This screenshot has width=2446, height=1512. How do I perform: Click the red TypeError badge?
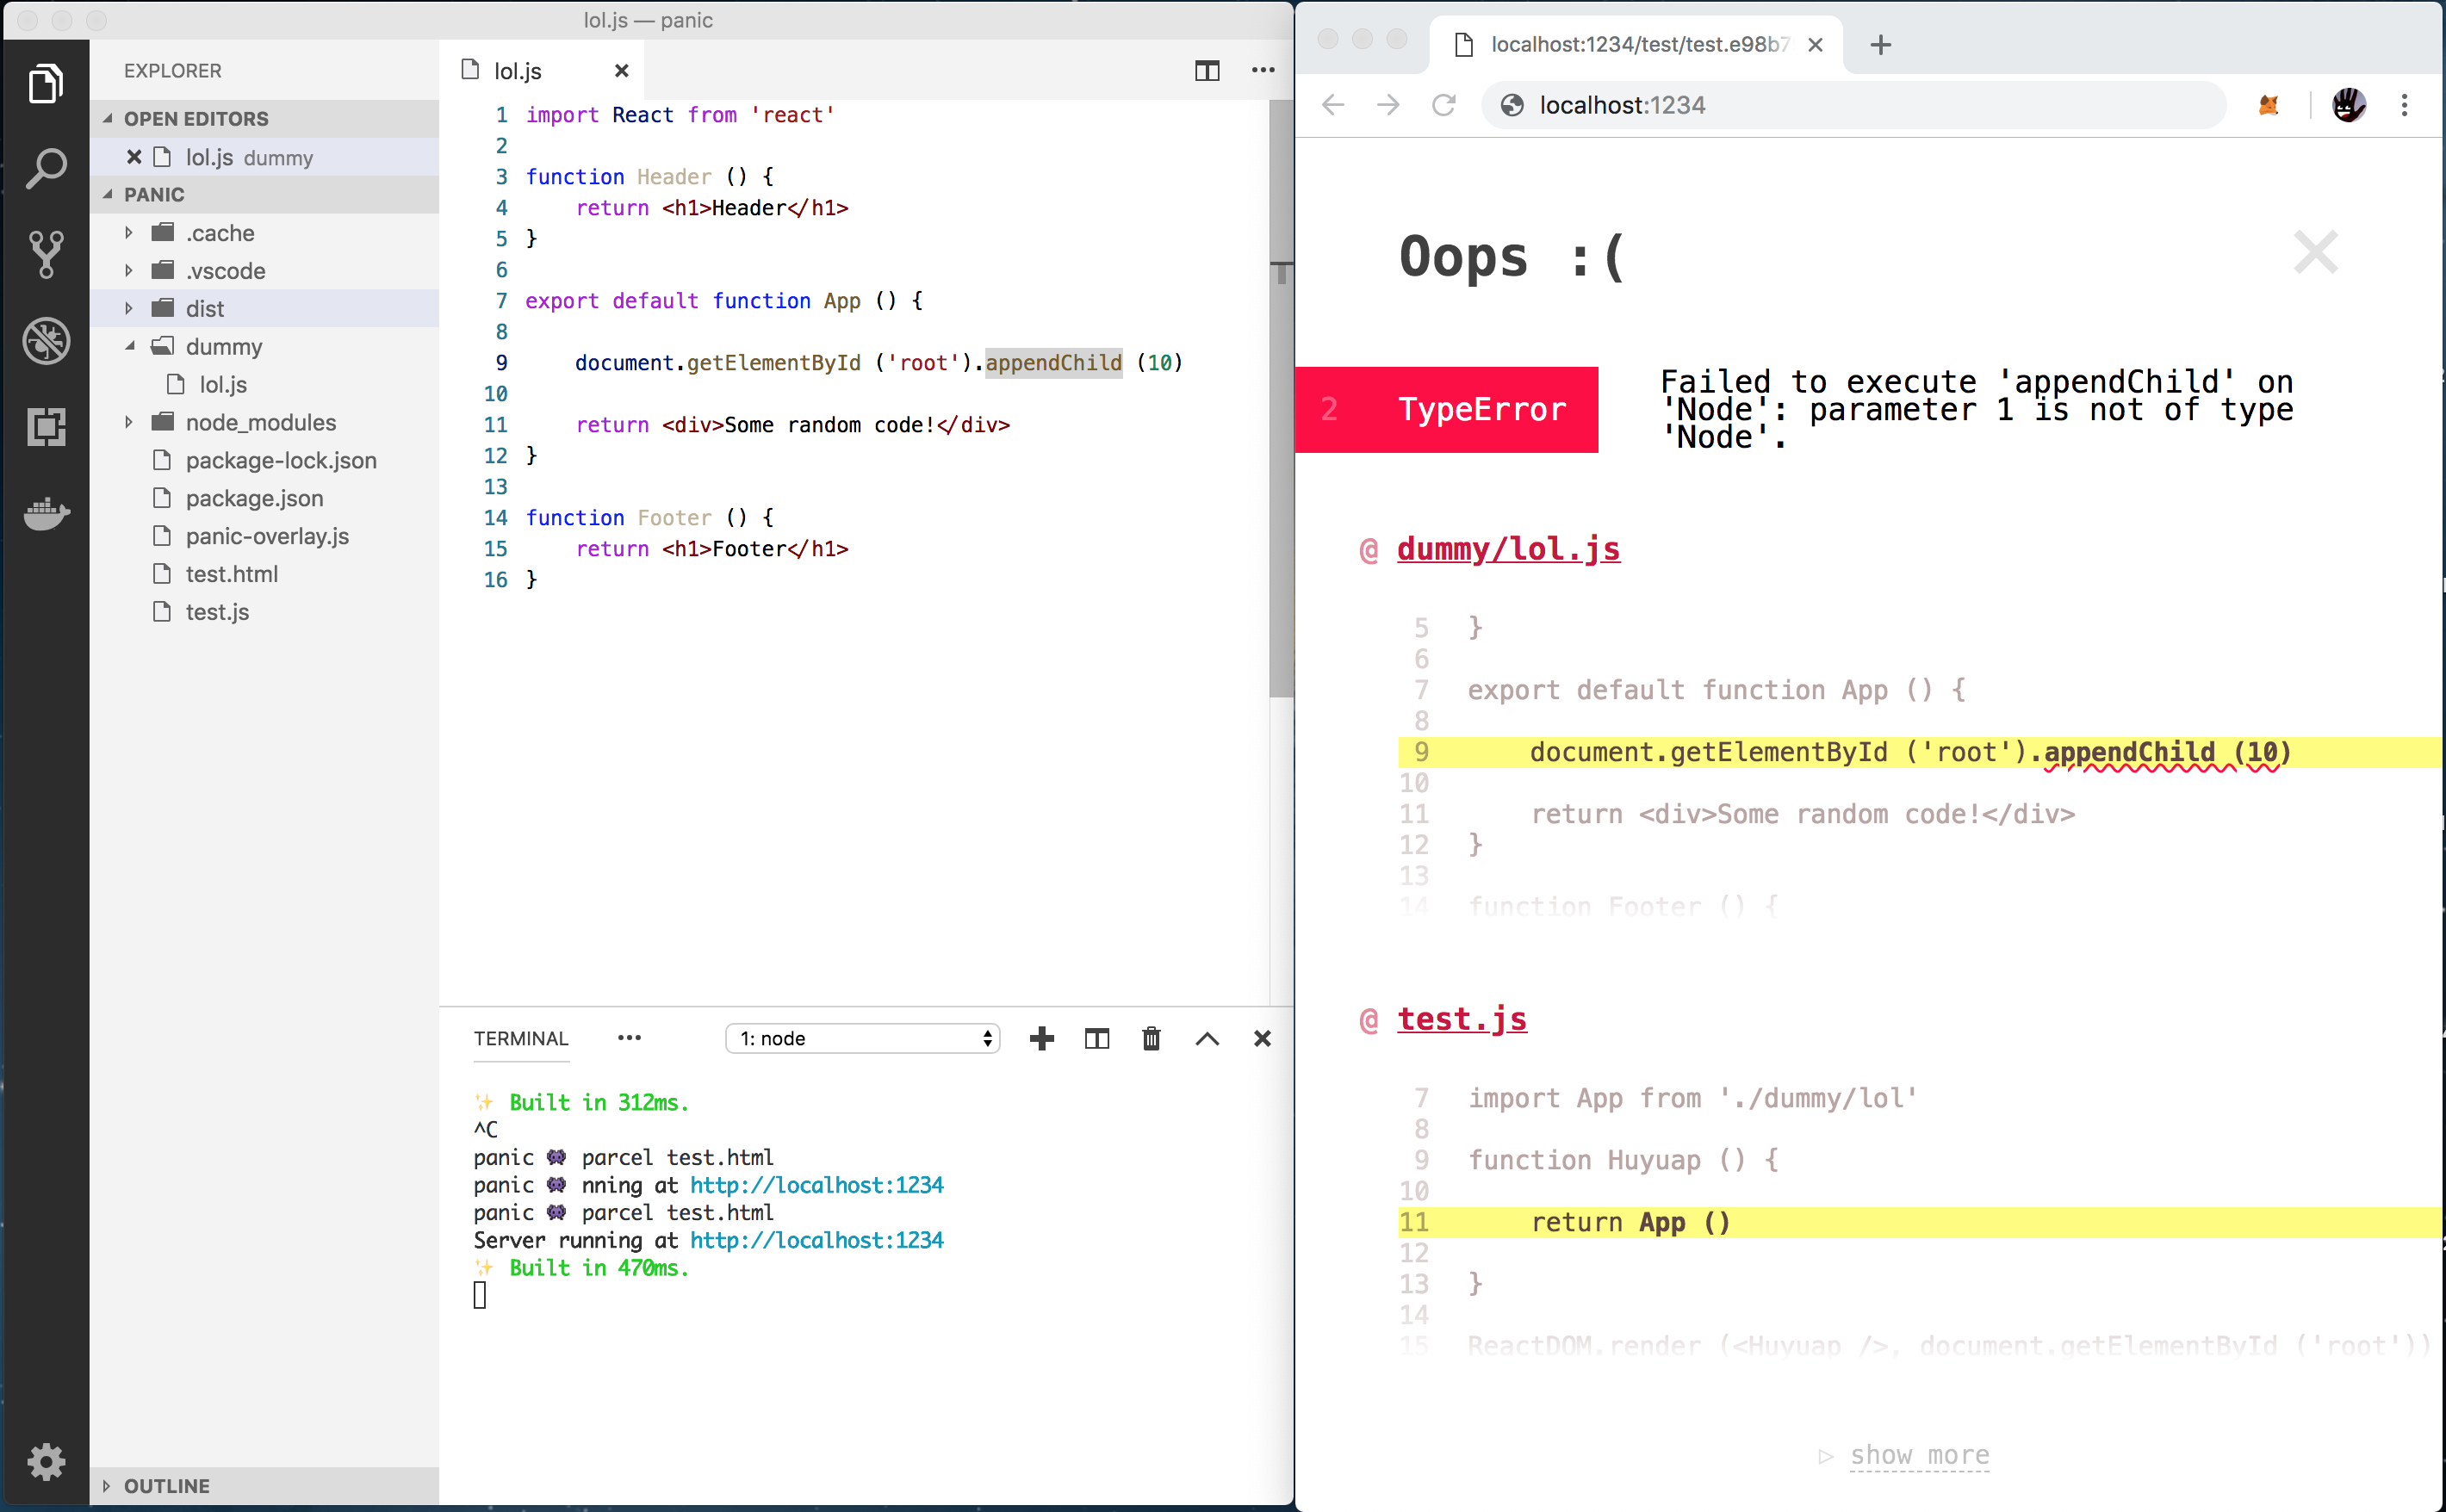(x=1446, y=409)
